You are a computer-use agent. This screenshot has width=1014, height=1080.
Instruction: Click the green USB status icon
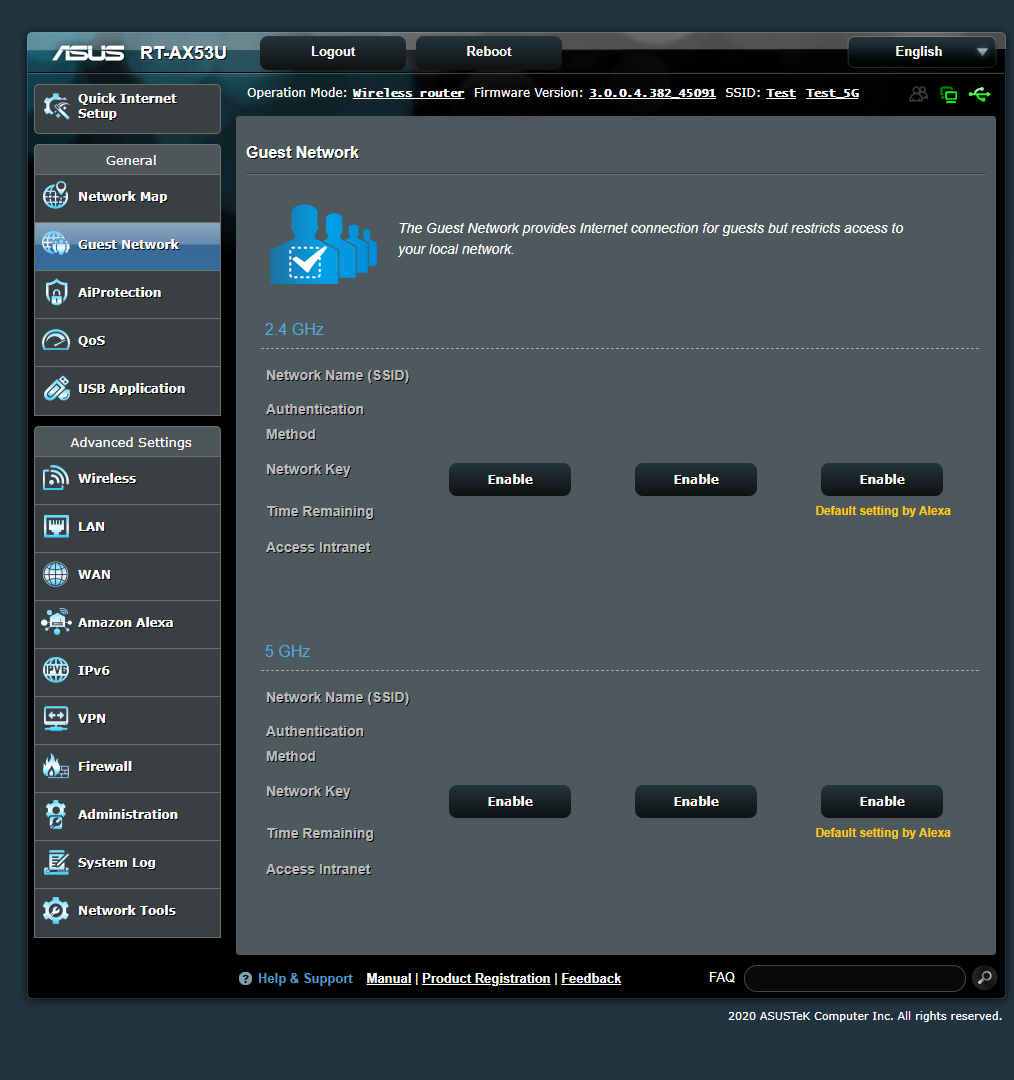(x=980, y=94)
